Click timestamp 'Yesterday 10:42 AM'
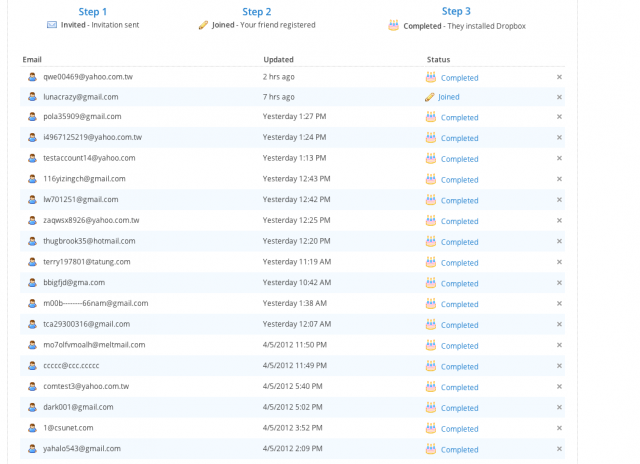The height and width of the screenshot is (464, 640). click(x=297, y=282)
